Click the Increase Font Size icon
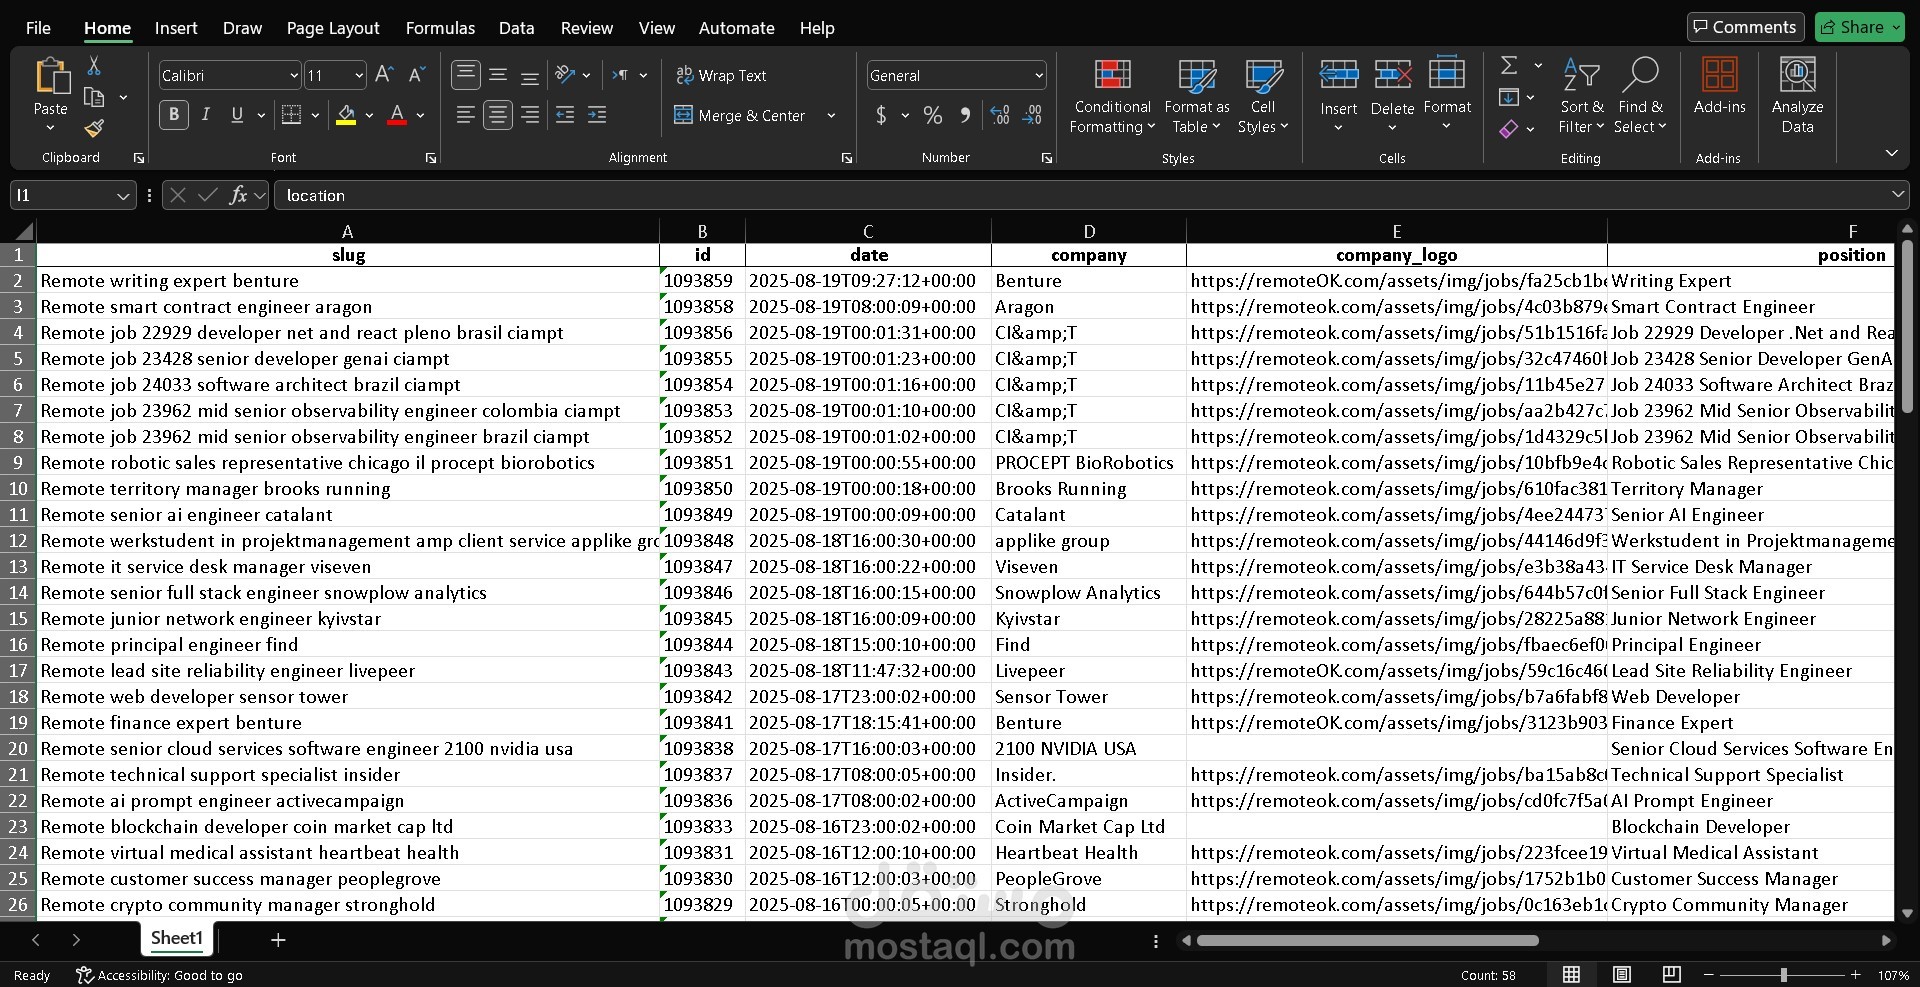This screenshot has width=1920, height=987. (384, 75)
